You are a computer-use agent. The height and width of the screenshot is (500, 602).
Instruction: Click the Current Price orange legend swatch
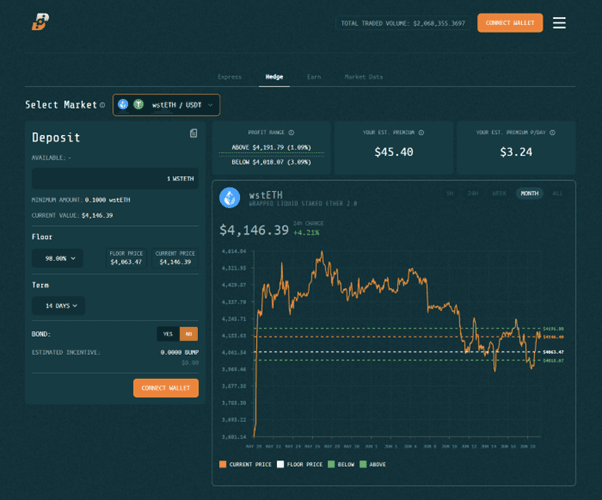(x=222, y=465)
